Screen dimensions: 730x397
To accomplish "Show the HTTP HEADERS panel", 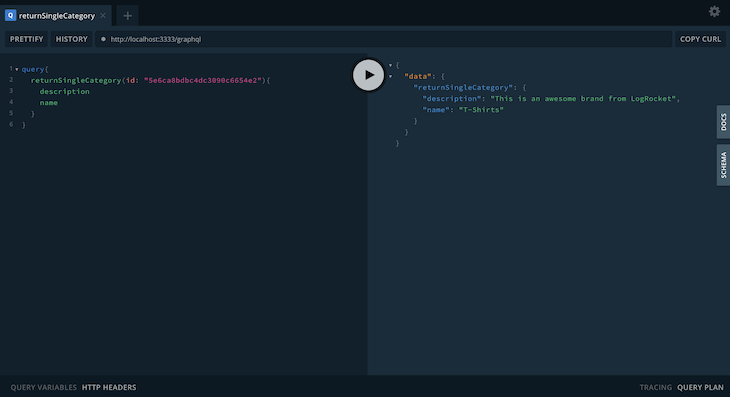I will click(x=109, y=387).
